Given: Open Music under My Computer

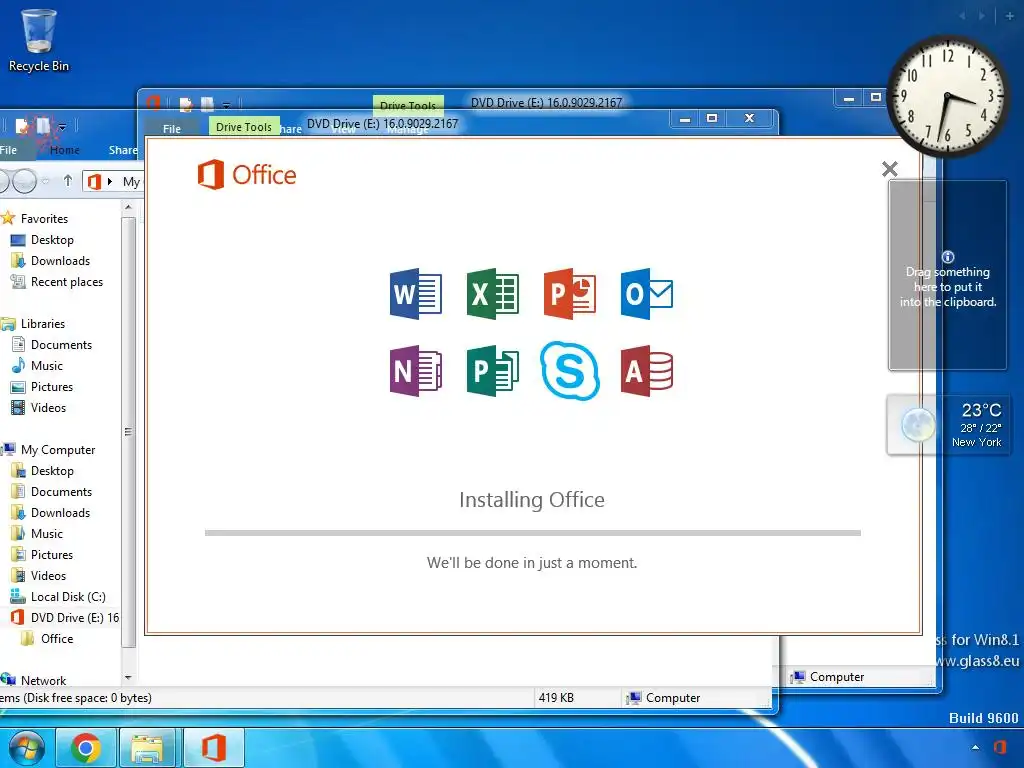Looking at the screenshot, I should tap(37, 534).
